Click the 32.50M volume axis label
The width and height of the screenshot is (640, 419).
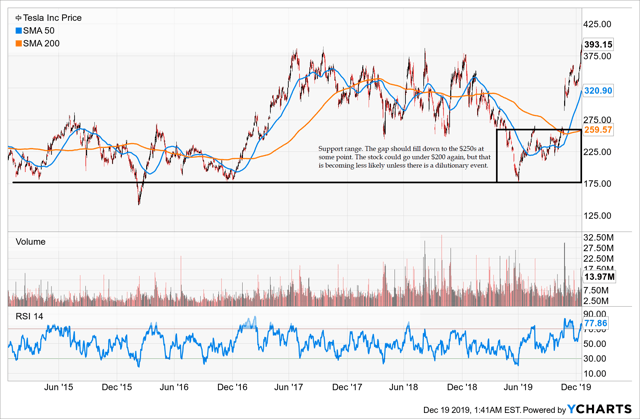pyautogui.click(x=599, y=237)
